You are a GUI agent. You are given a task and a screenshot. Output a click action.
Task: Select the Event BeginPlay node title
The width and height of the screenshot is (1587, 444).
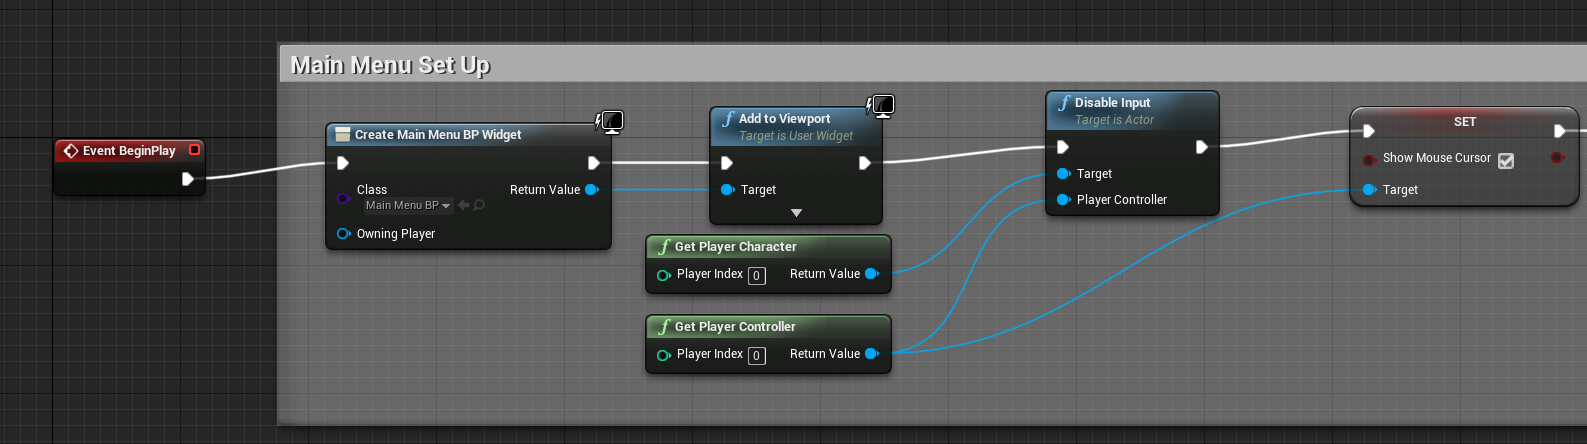click(129, 151)
